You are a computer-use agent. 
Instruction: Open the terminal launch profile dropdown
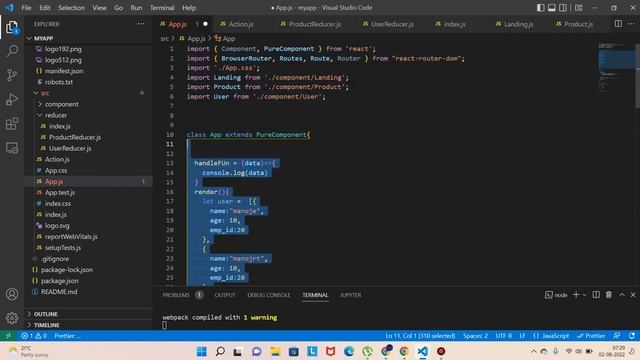pos(584,295)
